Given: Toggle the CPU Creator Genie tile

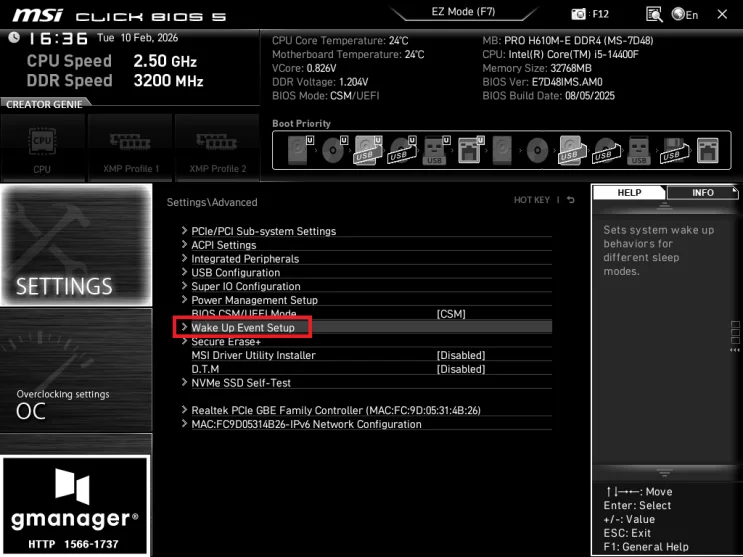Looking at the screenshot, I should [x=42, y=147].
